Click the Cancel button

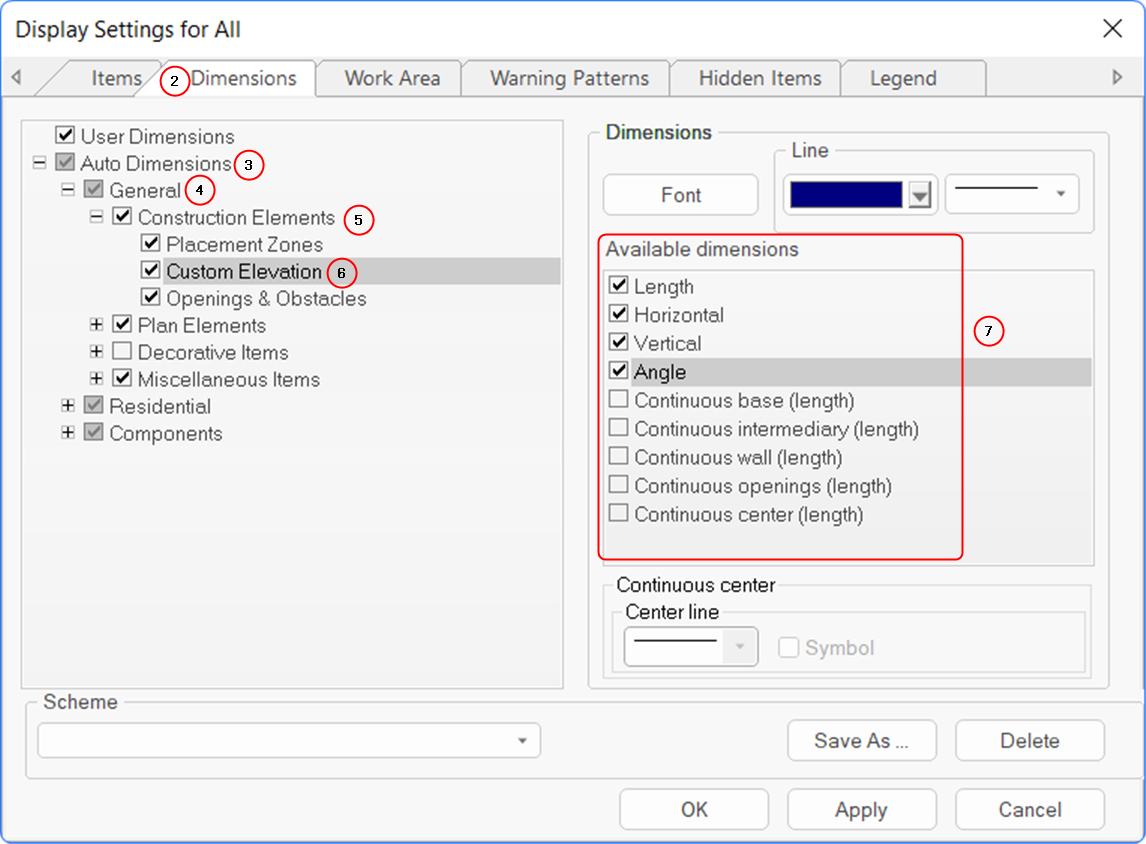coord(1030,810)
